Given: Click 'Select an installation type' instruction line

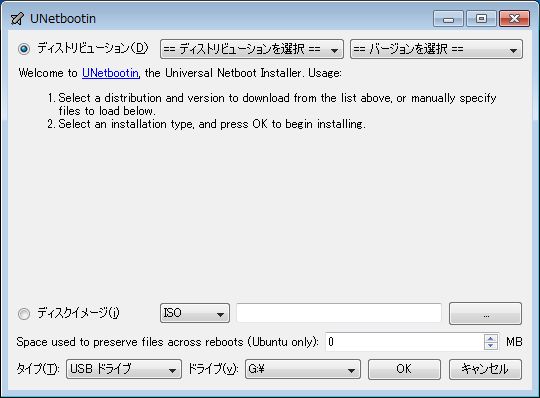Looking at the screenshot, I should pyautogui.click(x=207, y=124).
